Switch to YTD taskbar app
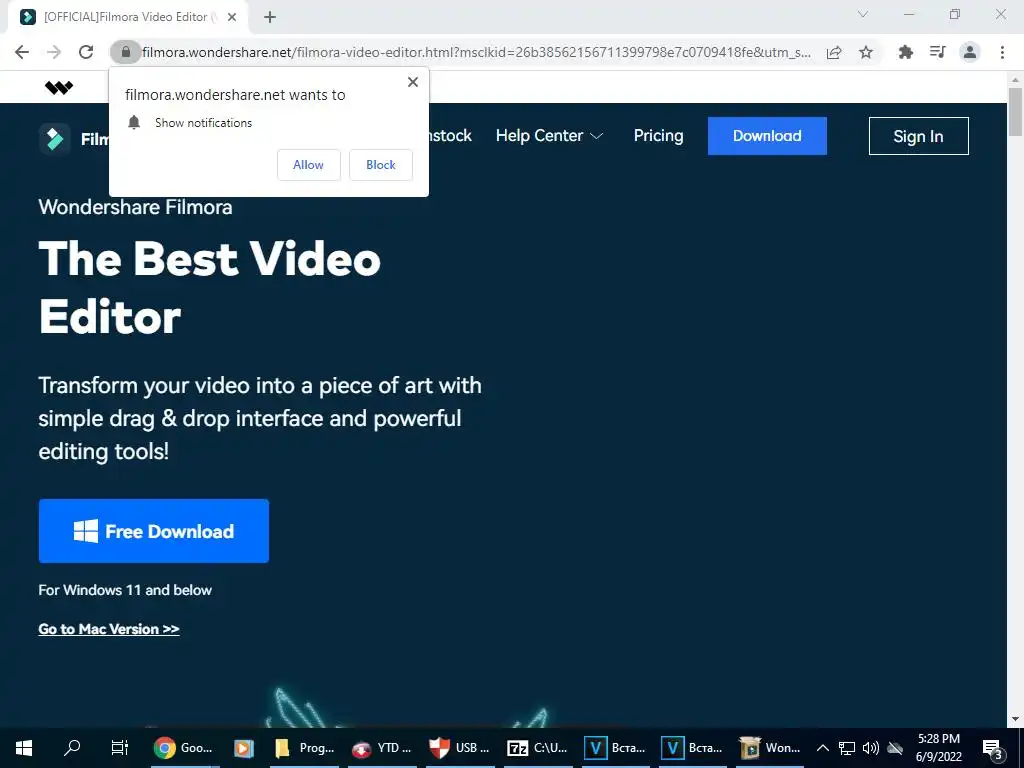The image size is (1024, 768). [381, 748]
